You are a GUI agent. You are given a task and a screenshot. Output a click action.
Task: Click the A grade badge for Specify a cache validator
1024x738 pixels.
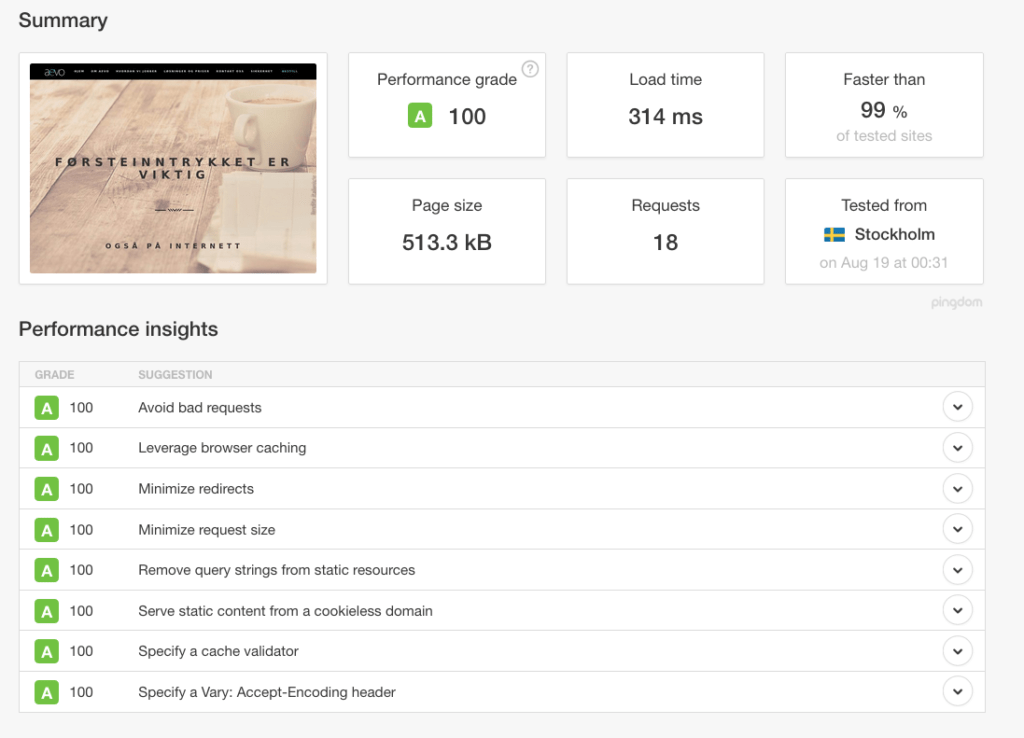(x=46, y=651)
